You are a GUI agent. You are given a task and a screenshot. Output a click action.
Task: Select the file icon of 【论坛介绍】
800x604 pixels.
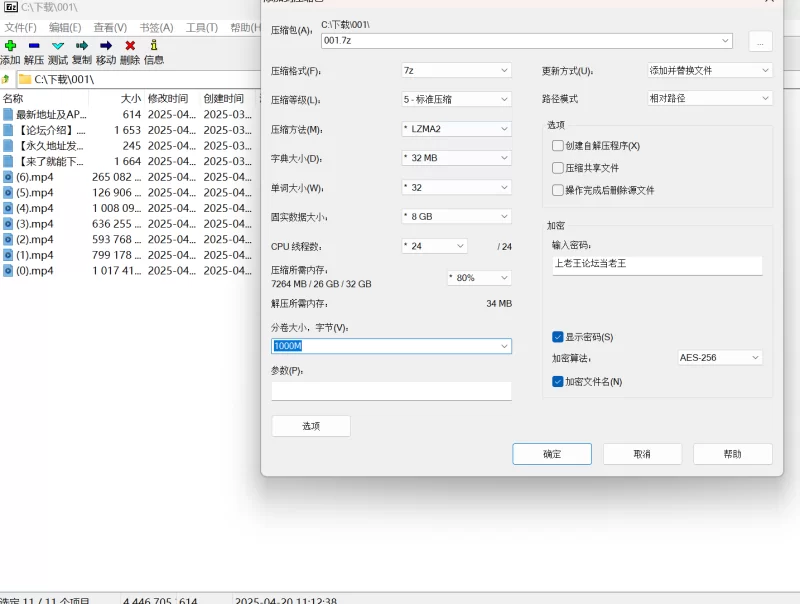click(8, 130)
